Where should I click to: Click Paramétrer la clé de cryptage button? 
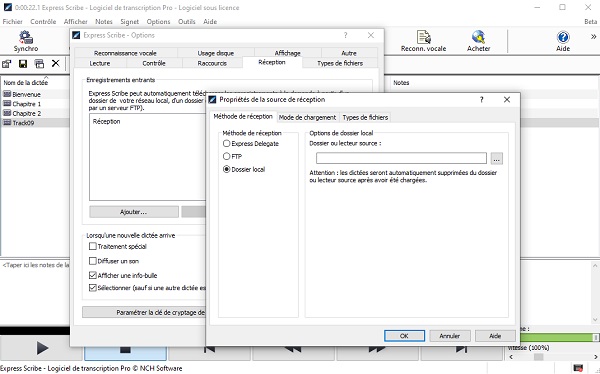point(144,312)
